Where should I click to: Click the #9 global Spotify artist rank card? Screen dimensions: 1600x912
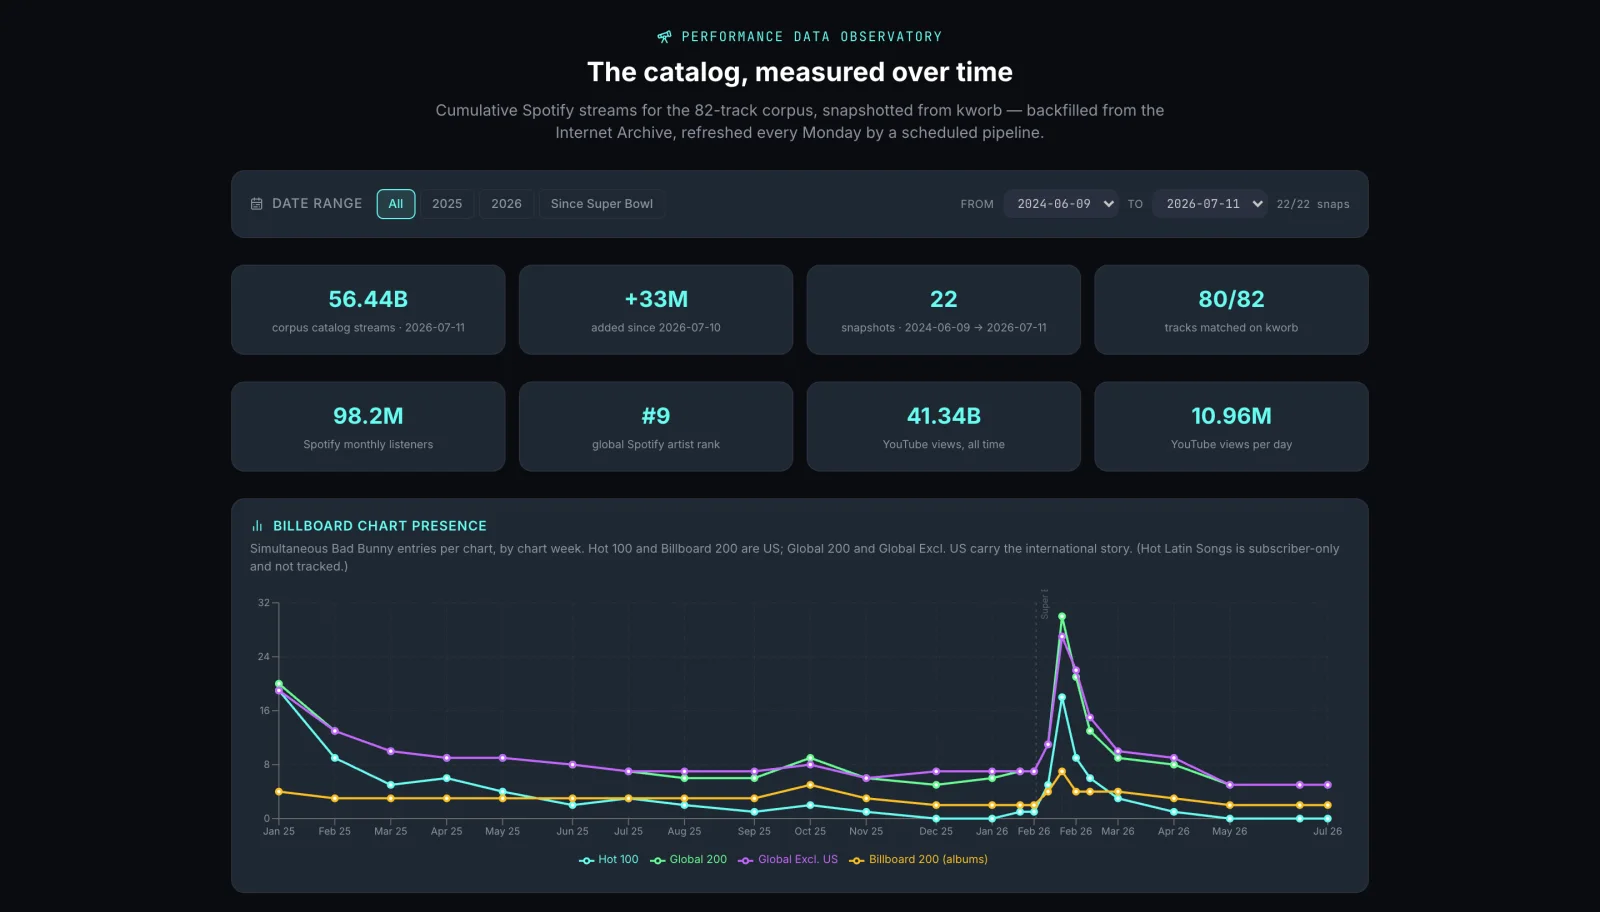point(656,426)
